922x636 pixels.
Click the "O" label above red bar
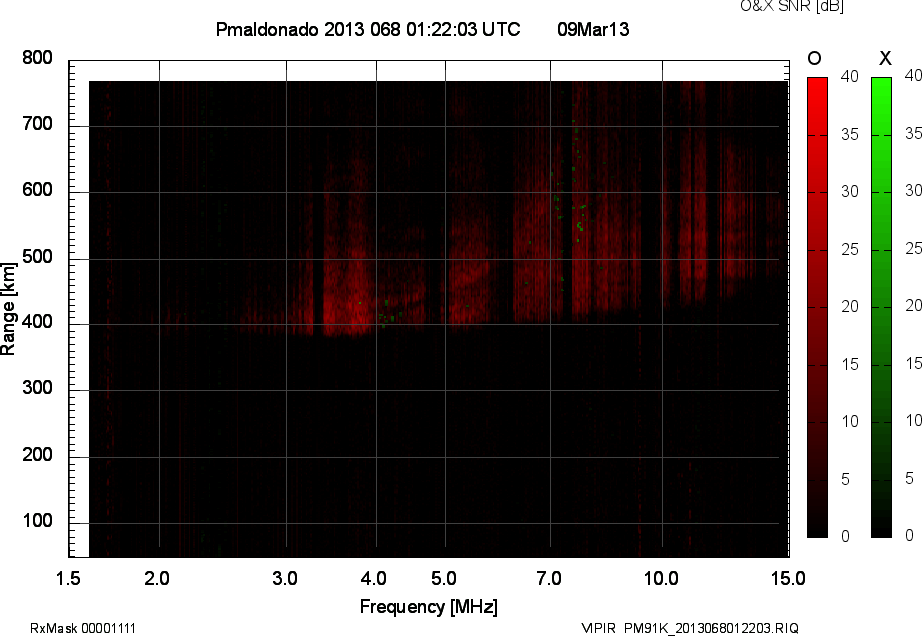coord(816,59)
